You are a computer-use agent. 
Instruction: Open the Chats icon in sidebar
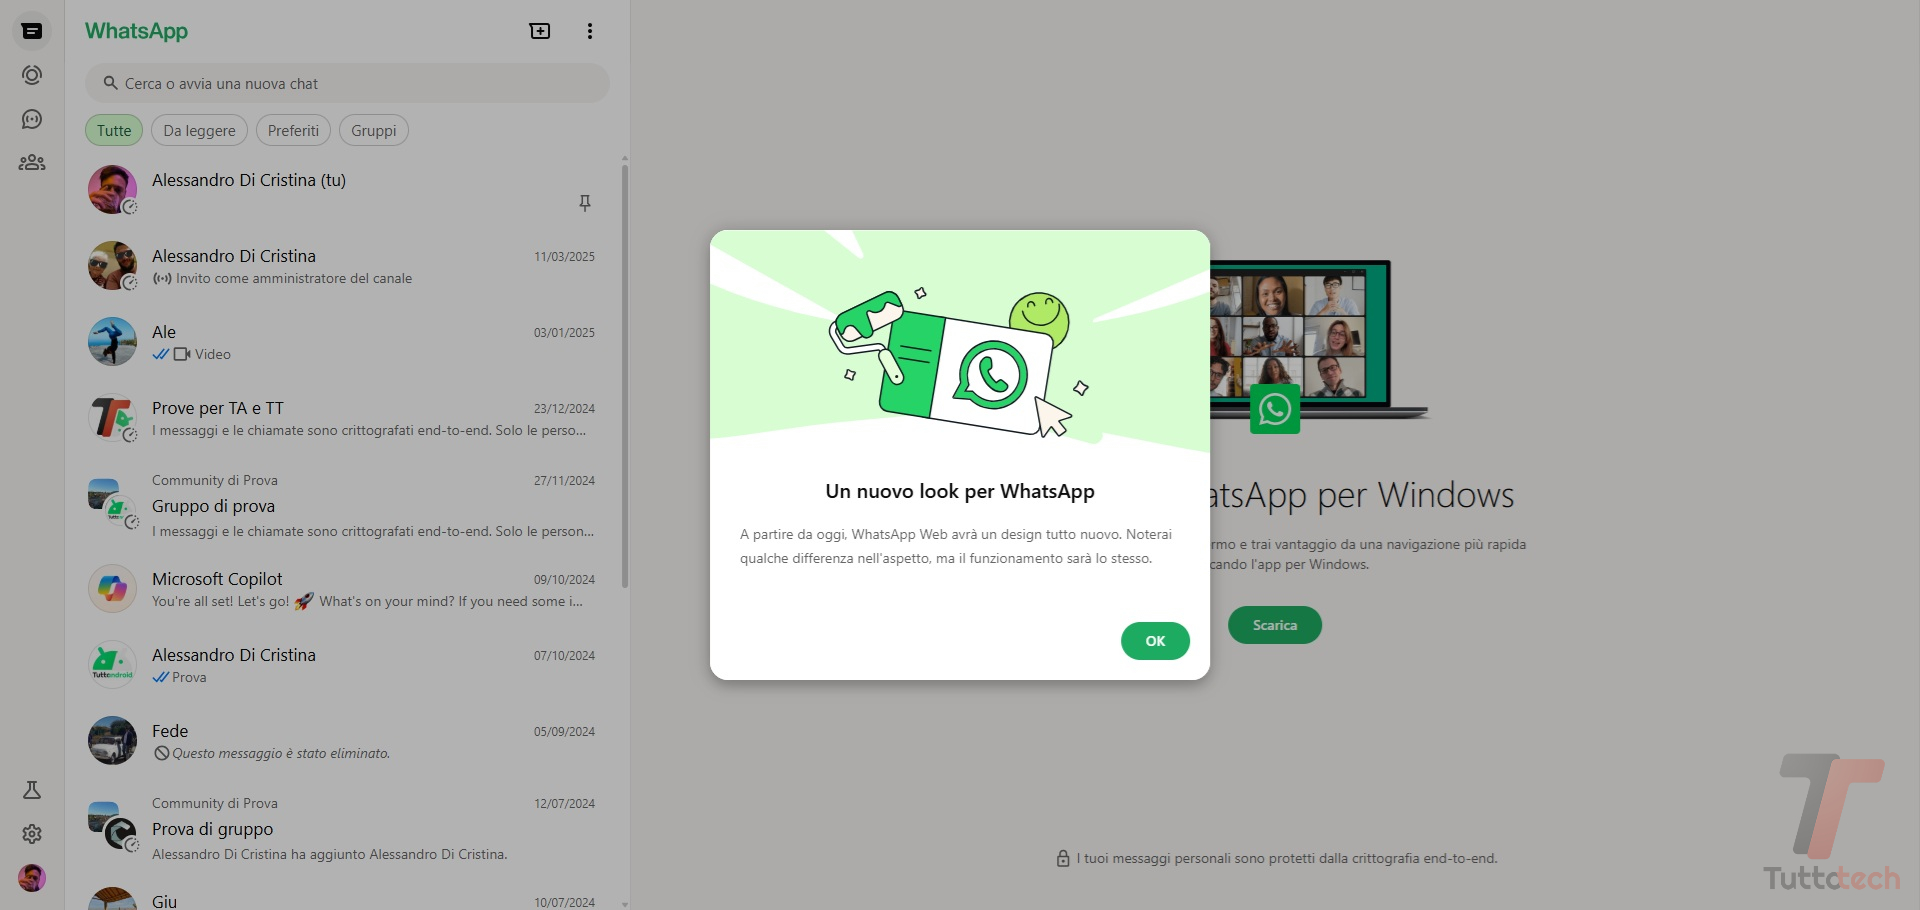pyautogui.click(x=32, y=31)
